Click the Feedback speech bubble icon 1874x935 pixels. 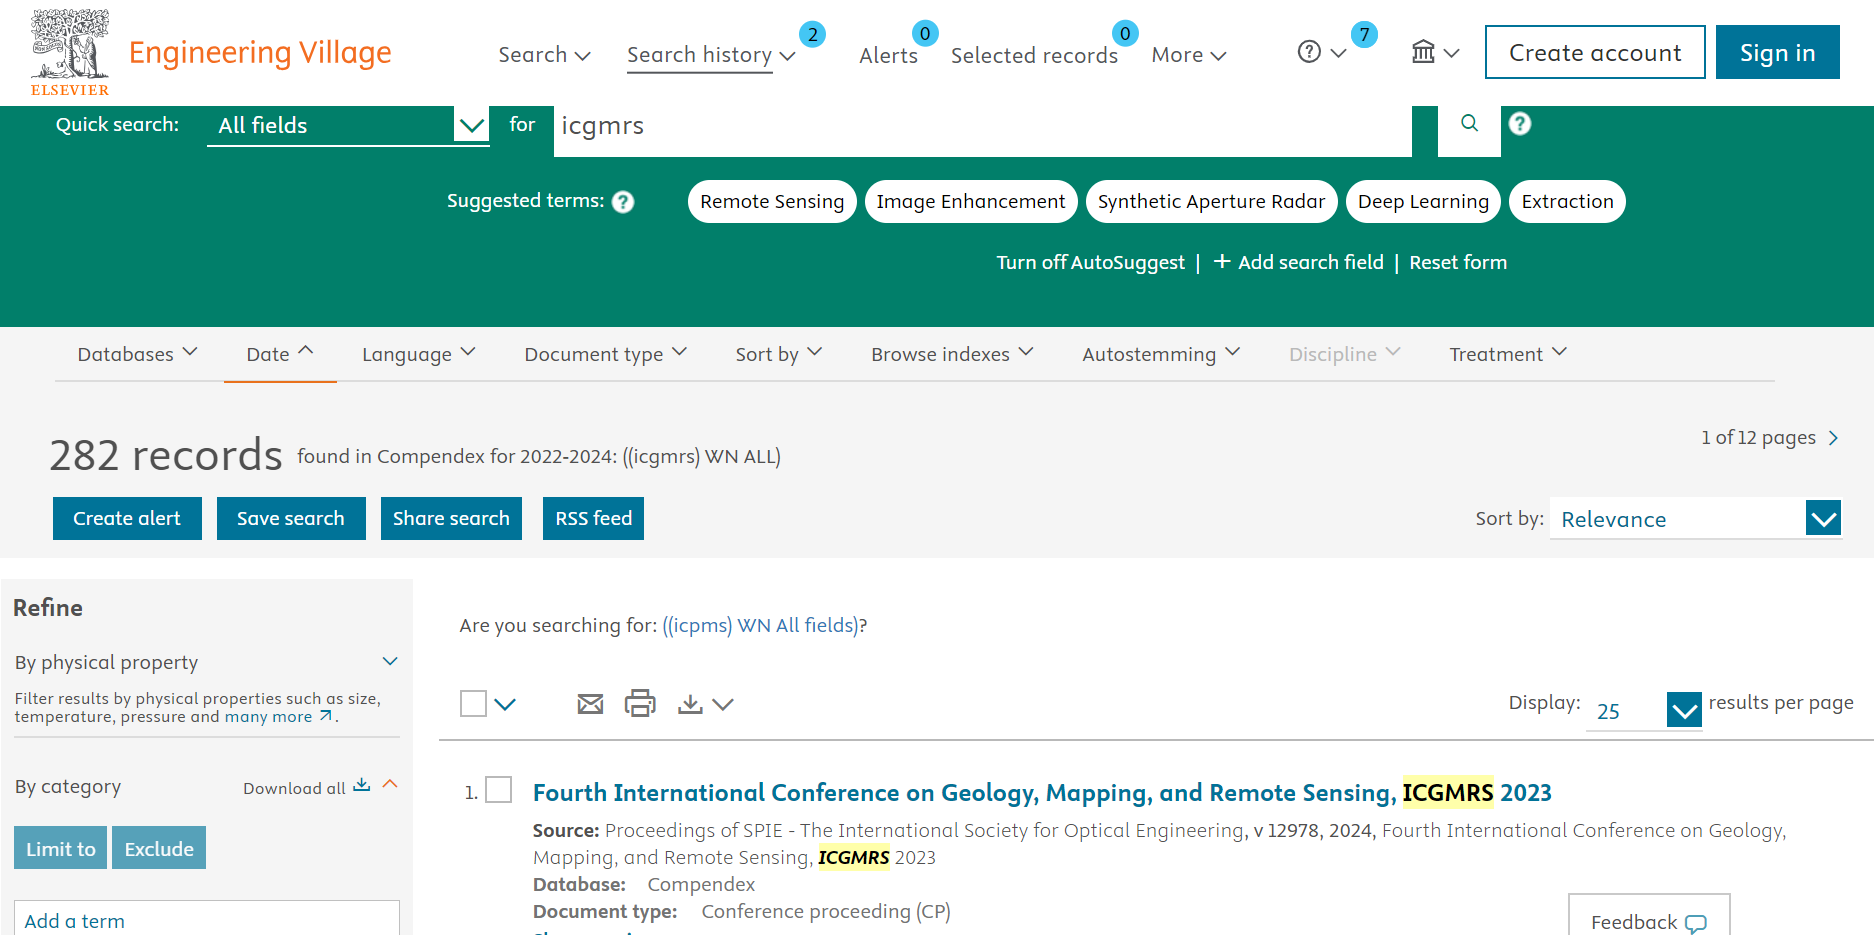[x=1696, y=922]
